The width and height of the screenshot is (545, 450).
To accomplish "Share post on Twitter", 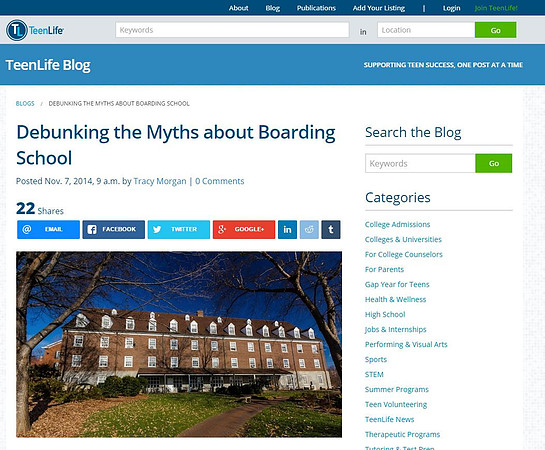I will [179, 229].
